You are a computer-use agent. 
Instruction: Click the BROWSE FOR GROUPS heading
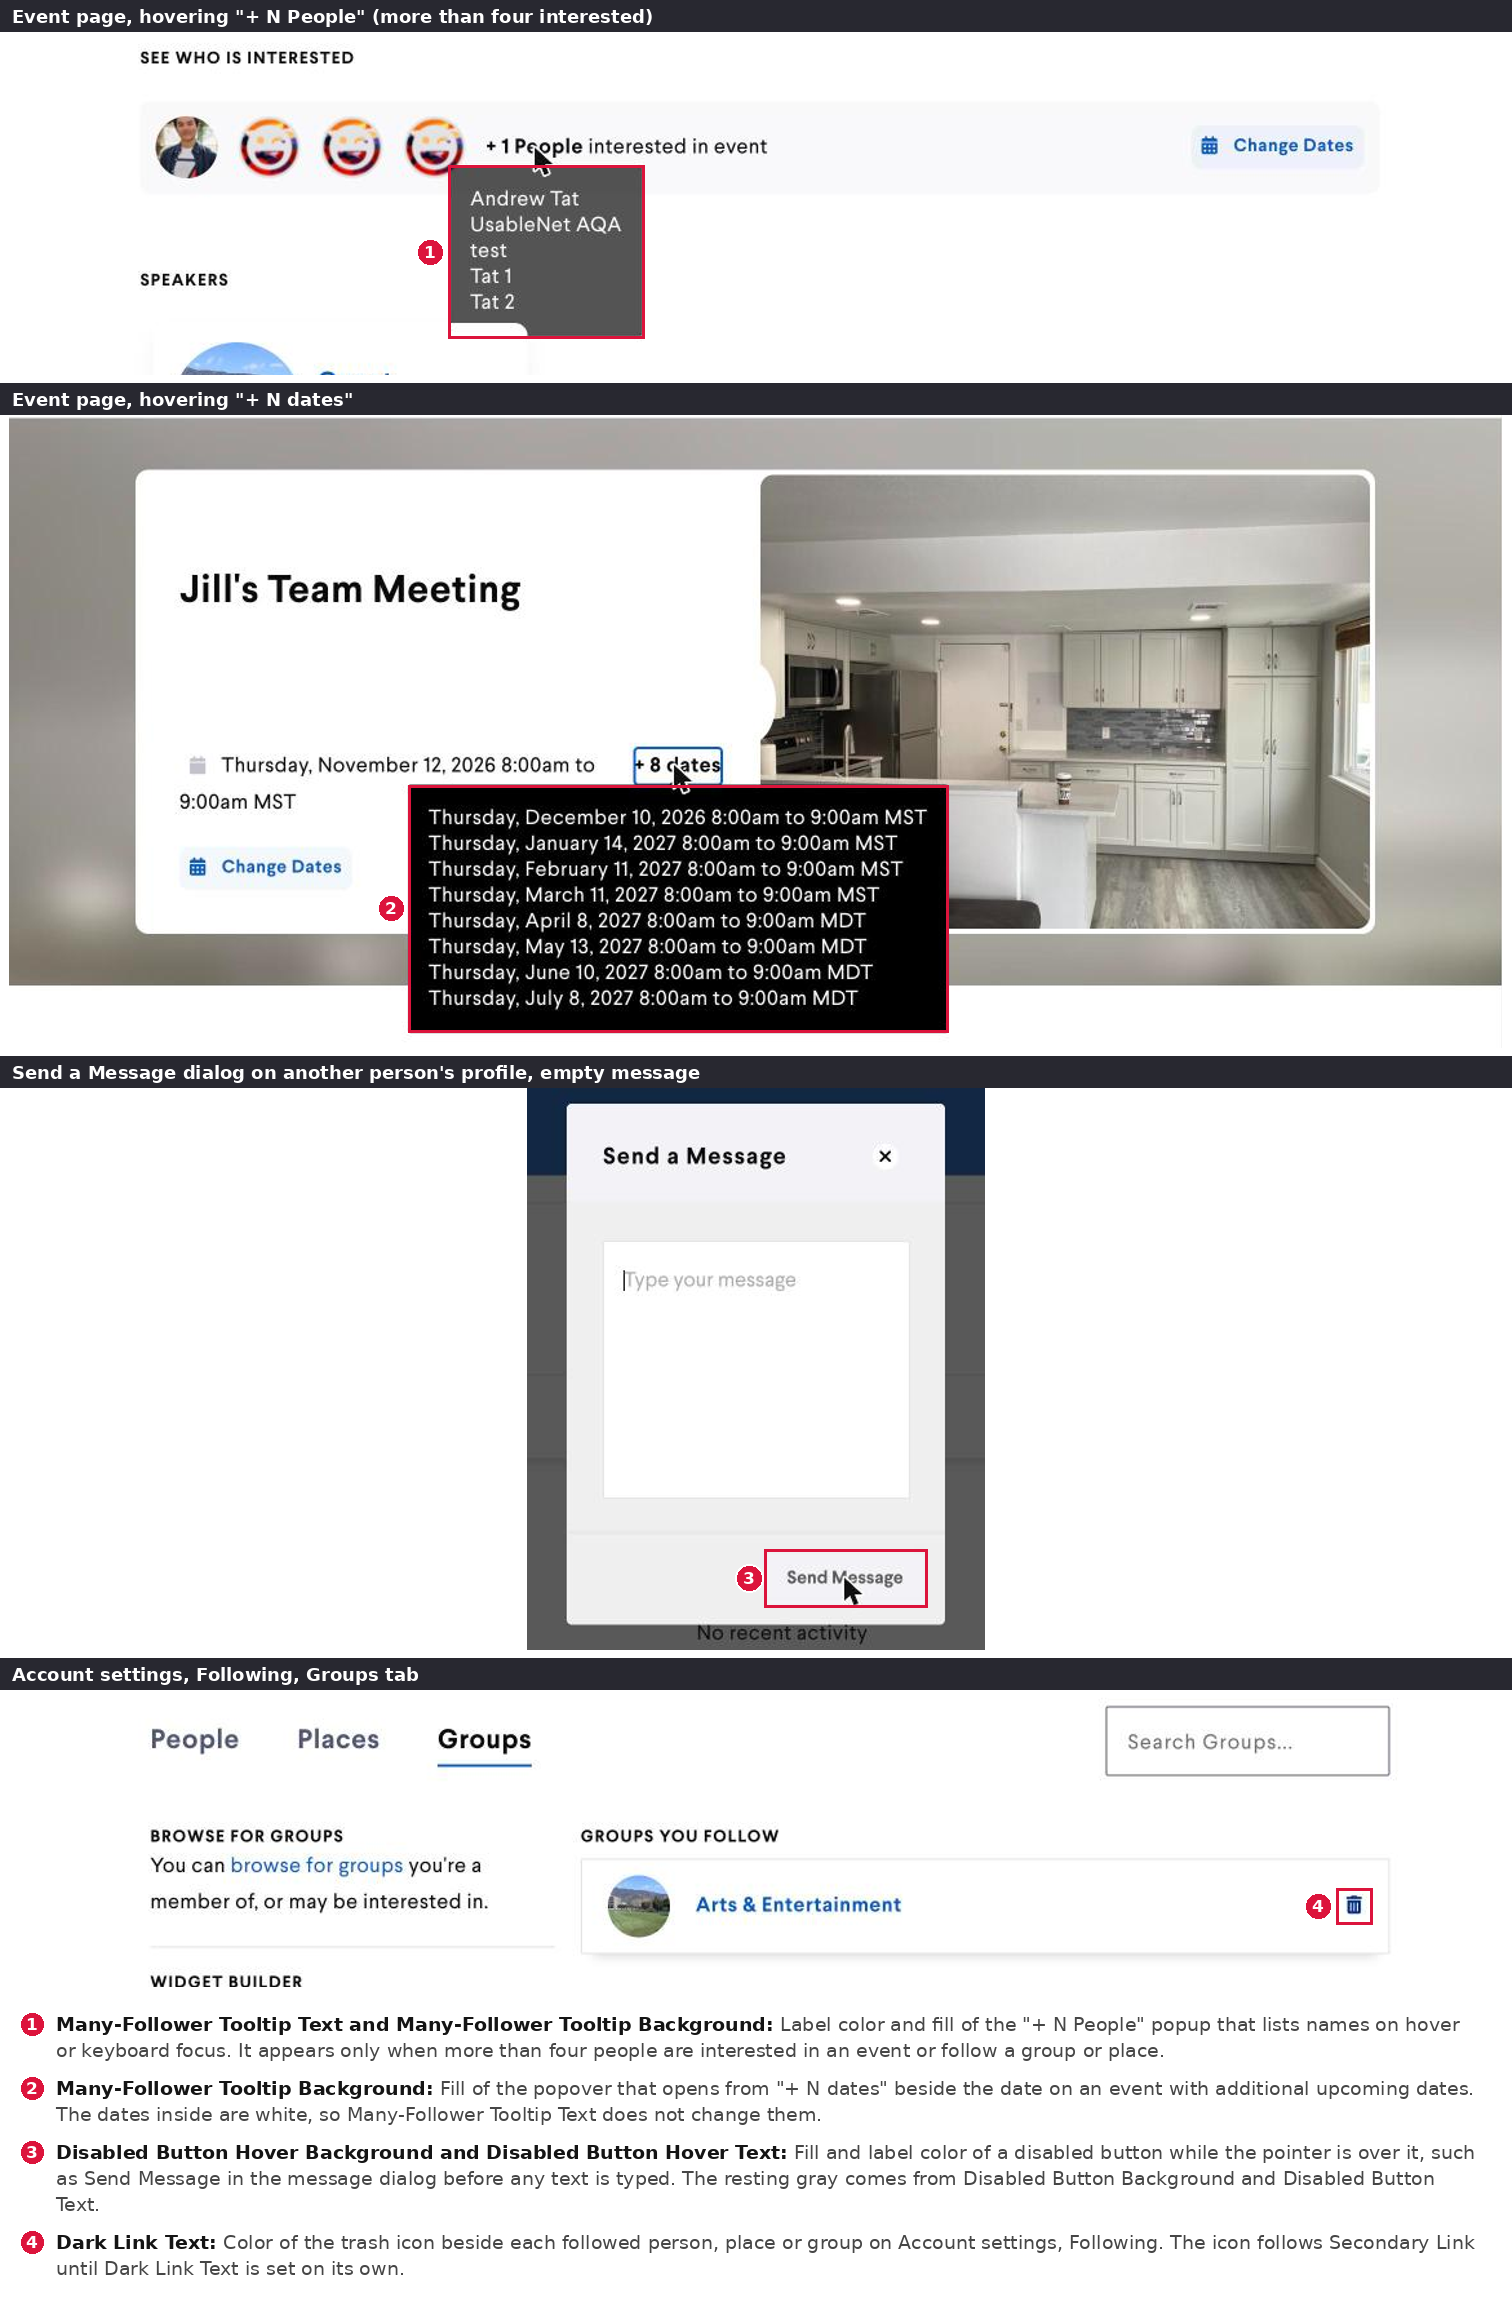247,1836
